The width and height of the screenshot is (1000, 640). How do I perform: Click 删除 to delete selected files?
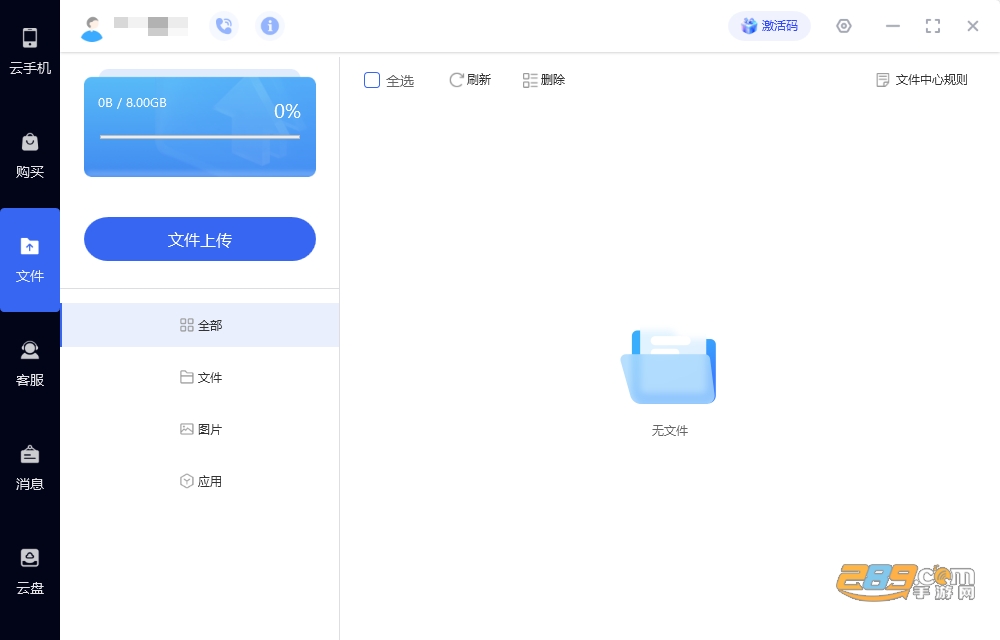coord(544,80)
